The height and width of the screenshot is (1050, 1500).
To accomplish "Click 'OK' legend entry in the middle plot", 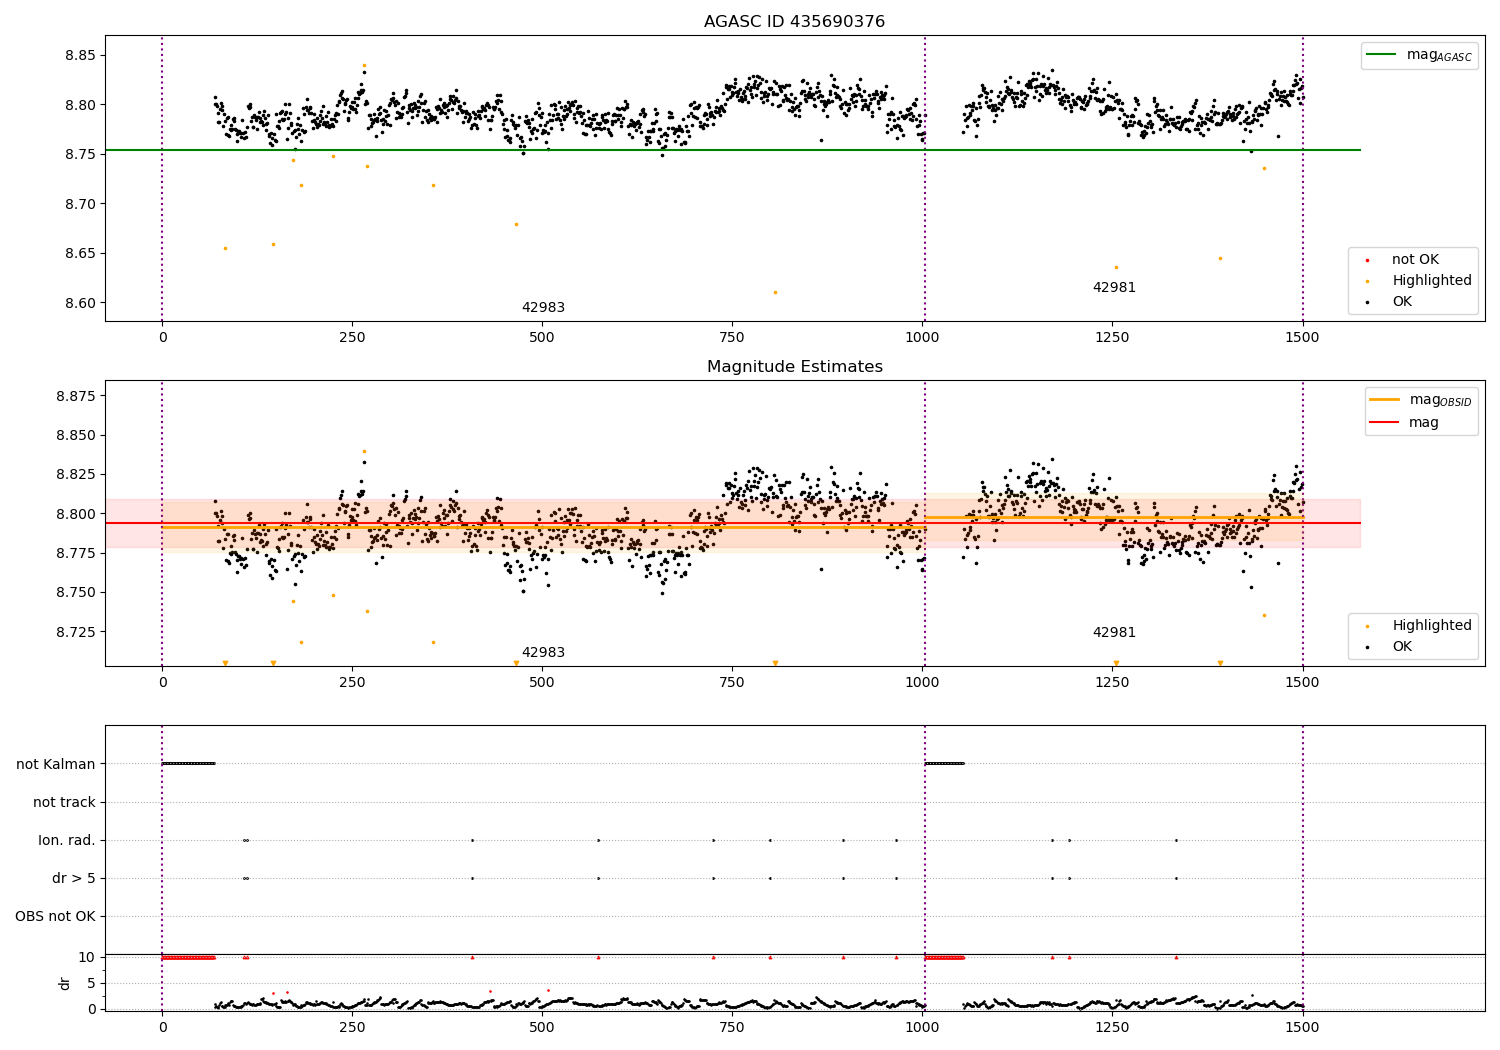I will point(1388,647).
